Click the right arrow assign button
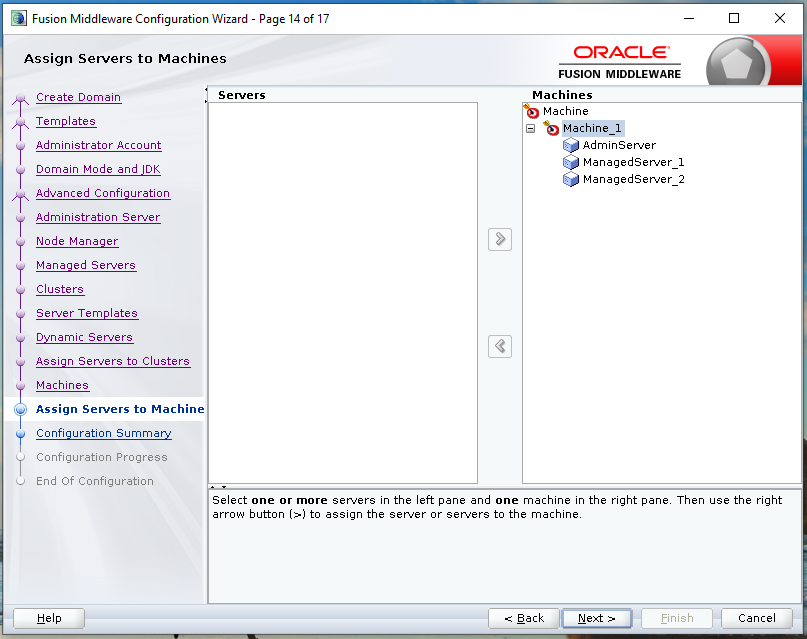The image size is (807, 639). (x=500, y=239)
